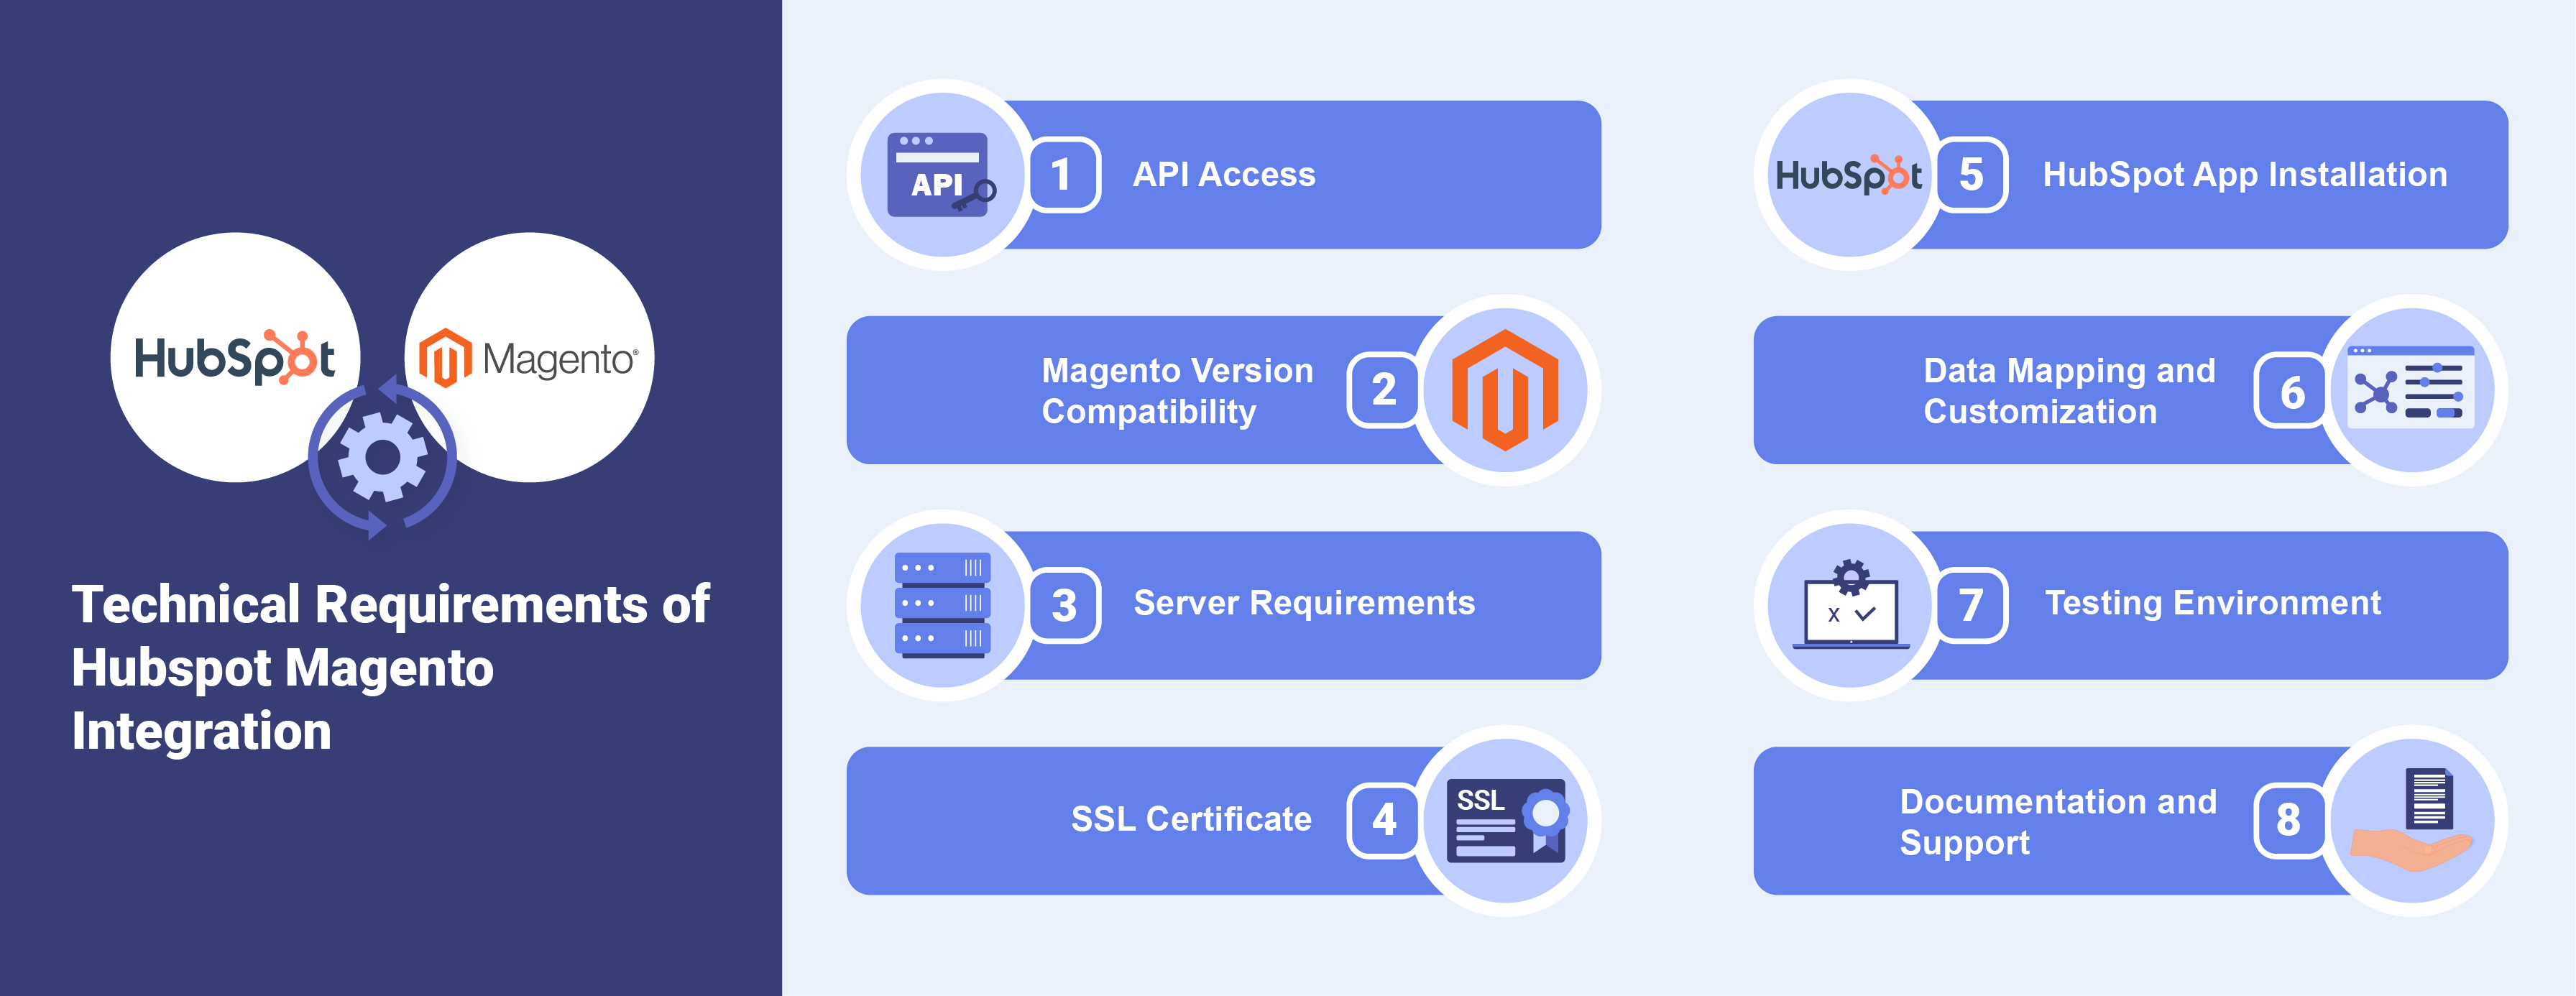Viewport: 2576px width, 996px height.
Task: Click the 'SSL Certificate' label
Action: pos(1191,819)
